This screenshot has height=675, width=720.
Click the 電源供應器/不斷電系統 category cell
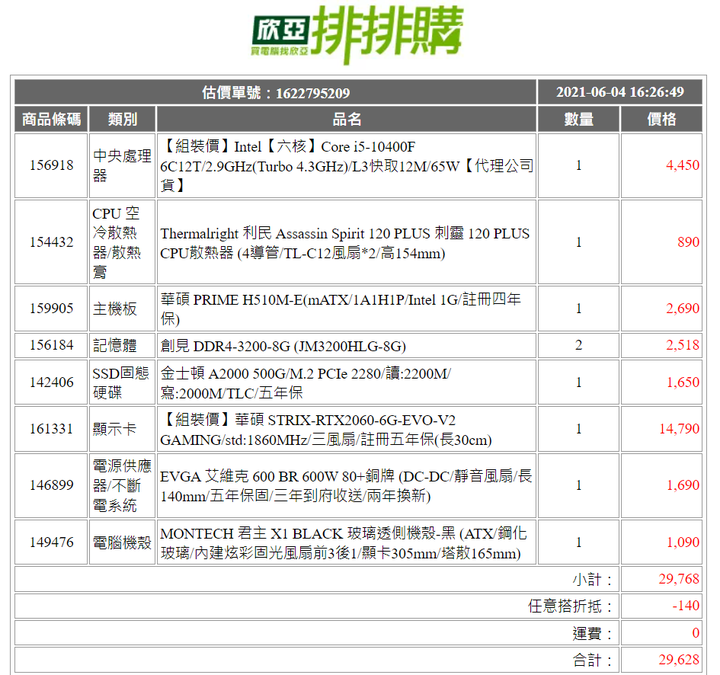[122, 485]
